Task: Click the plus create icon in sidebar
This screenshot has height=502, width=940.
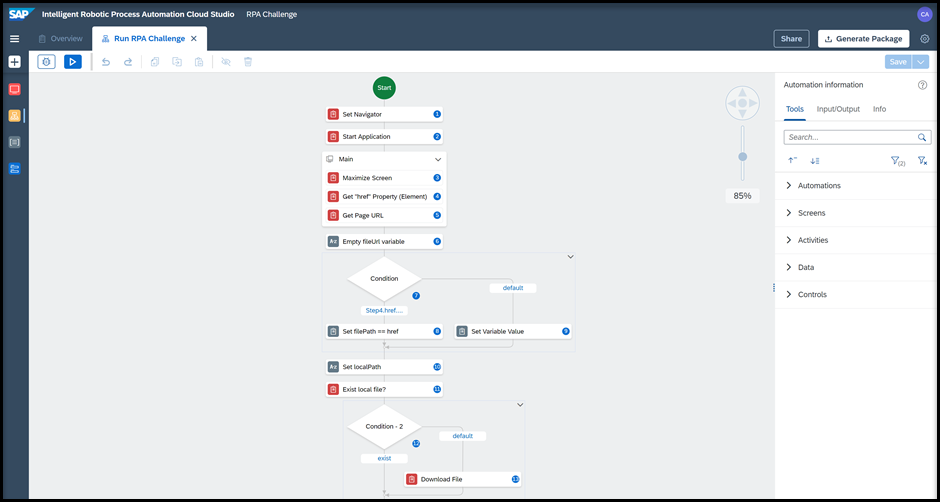Action: click(14, 62)
